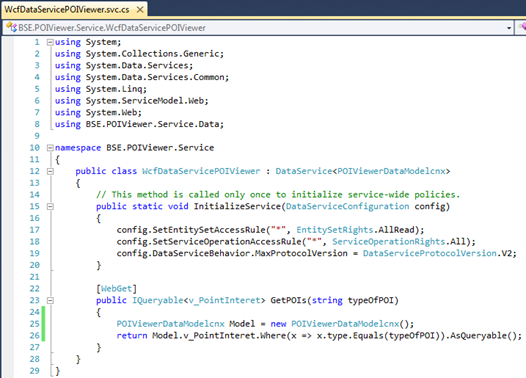Click 'MaxProtocolVersion' on line 19
526x378 pixels.
tap(301, 253)
